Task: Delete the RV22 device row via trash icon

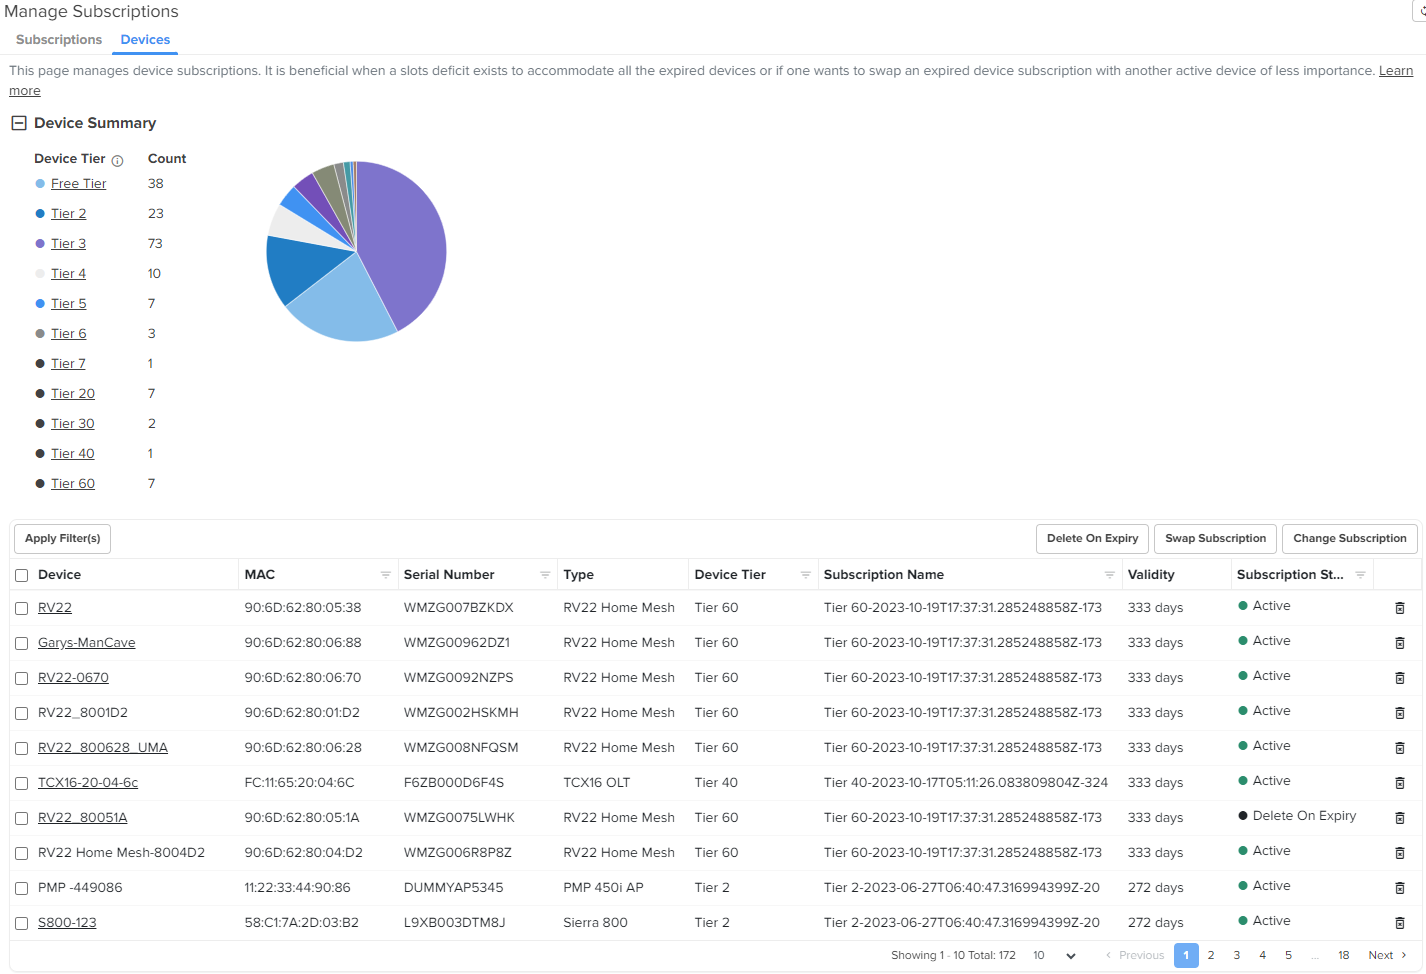Action: 1400,608
